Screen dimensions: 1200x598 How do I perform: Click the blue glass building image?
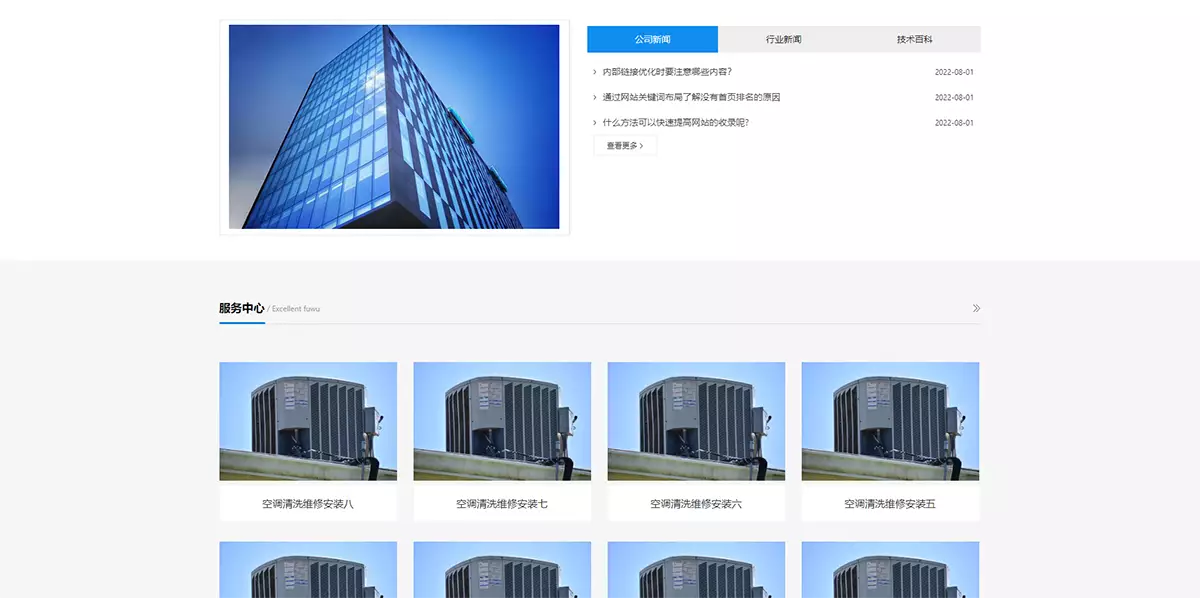pyautogui.click(x=394, y=127)
